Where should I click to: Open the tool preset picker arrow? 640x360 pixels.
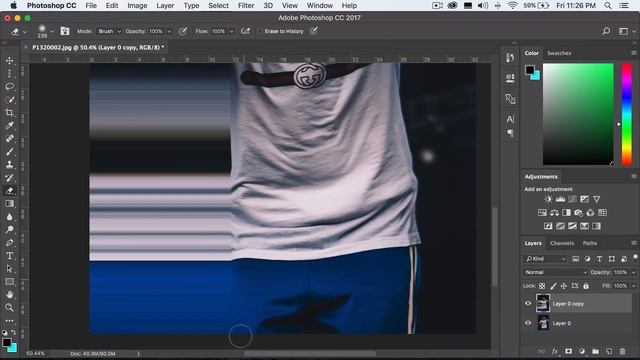tap(25, 31)
